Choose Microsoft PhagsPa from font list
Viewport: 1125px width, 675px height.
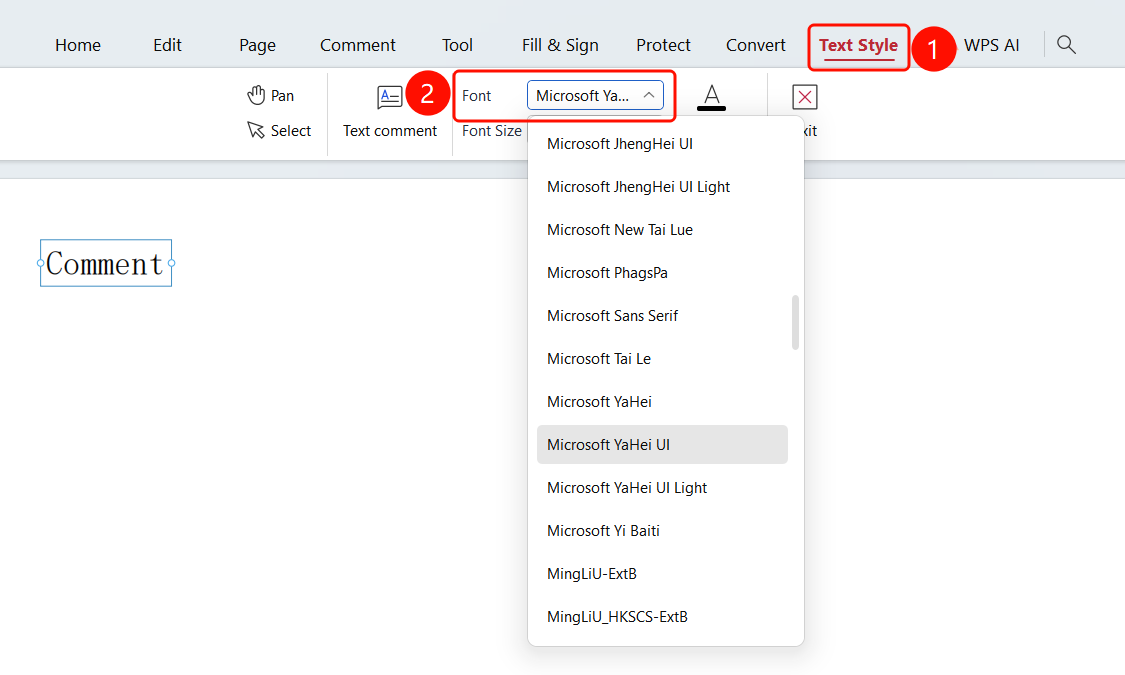tap(662, 273)
